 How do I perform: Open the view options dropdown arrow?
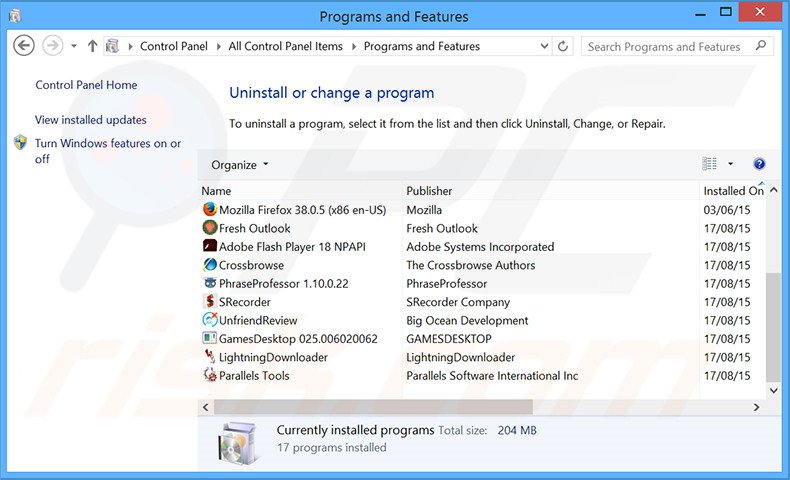click(731, 164)
